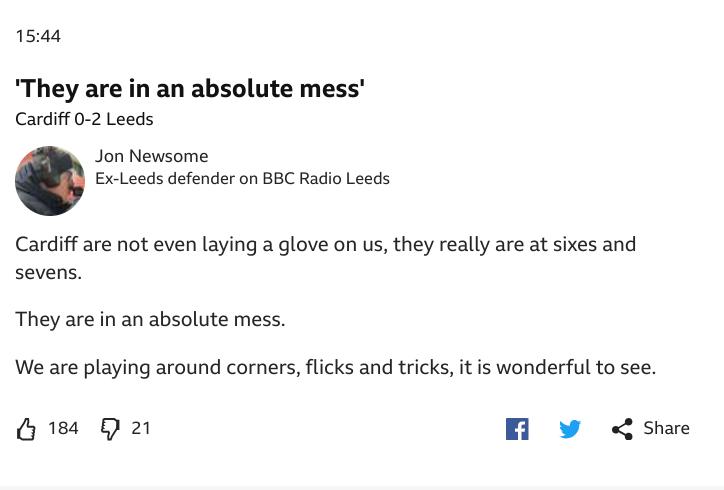
Task: Open Jon Newsome's circular profile photo
Action: pyautogui.click(x=50, y=181)
